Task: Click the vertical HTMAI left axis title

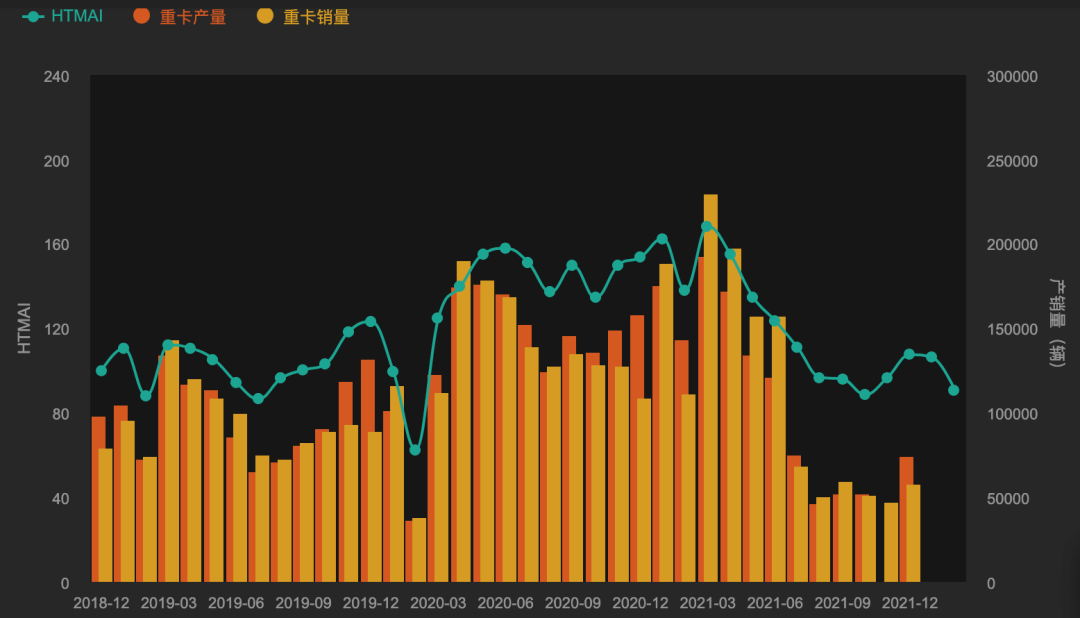Action: [x=24, y=328]
